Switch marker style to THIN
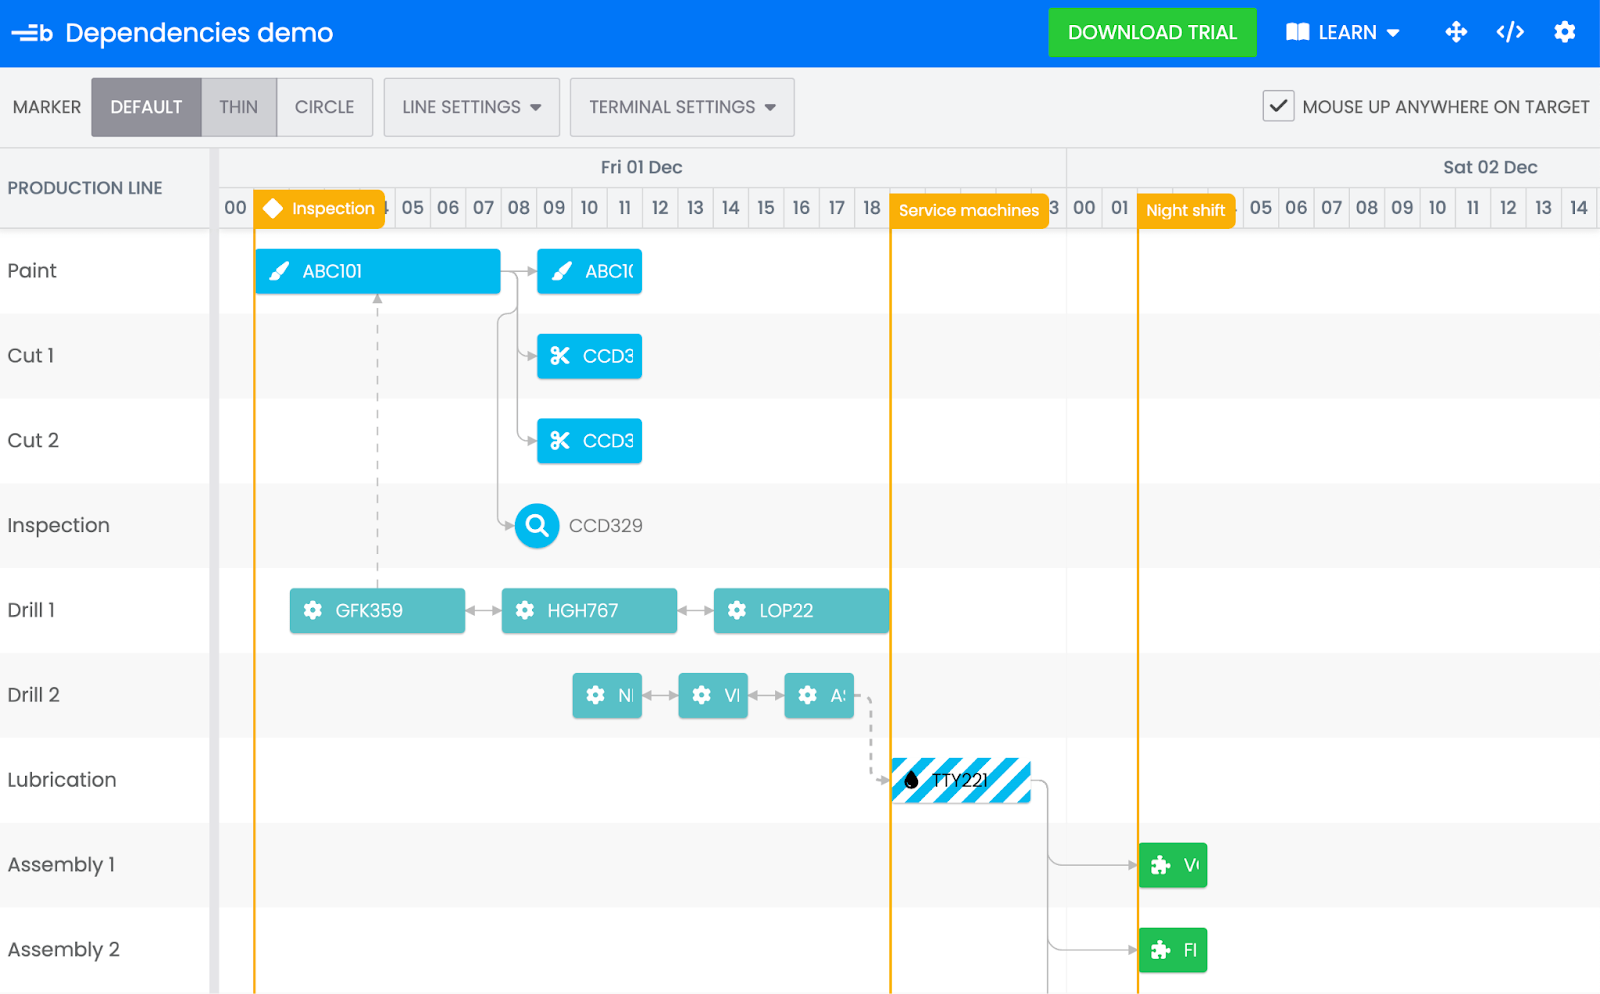 pyautogui.click(x=238, y=107)
